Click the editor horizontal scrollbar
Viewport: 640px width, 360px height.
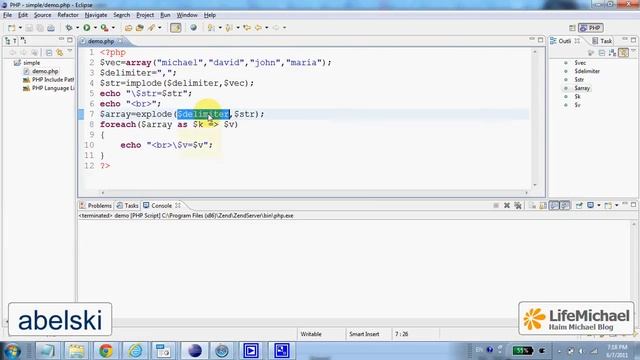pos(314,193)
